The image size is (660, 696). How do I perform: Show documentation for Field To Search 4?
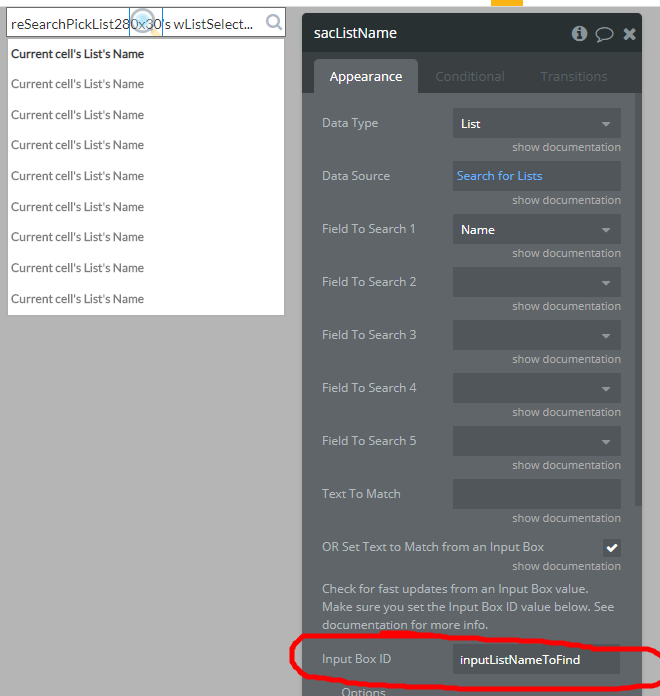(566, 412)
